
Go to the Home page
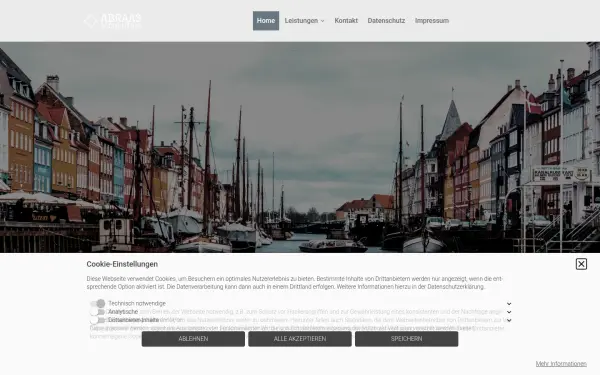(x=266, y=21)
